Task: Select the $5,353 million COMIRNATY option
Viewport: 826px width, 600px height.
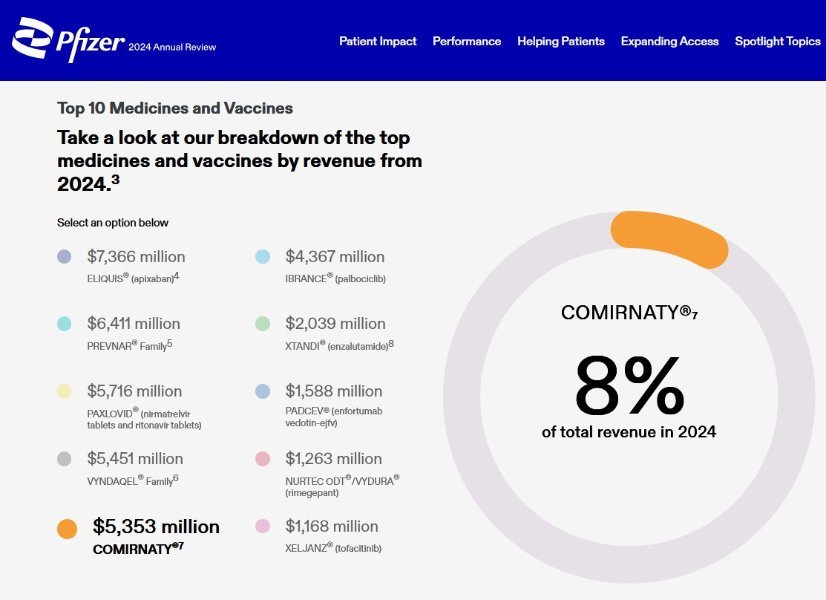Action: (156, 526)
